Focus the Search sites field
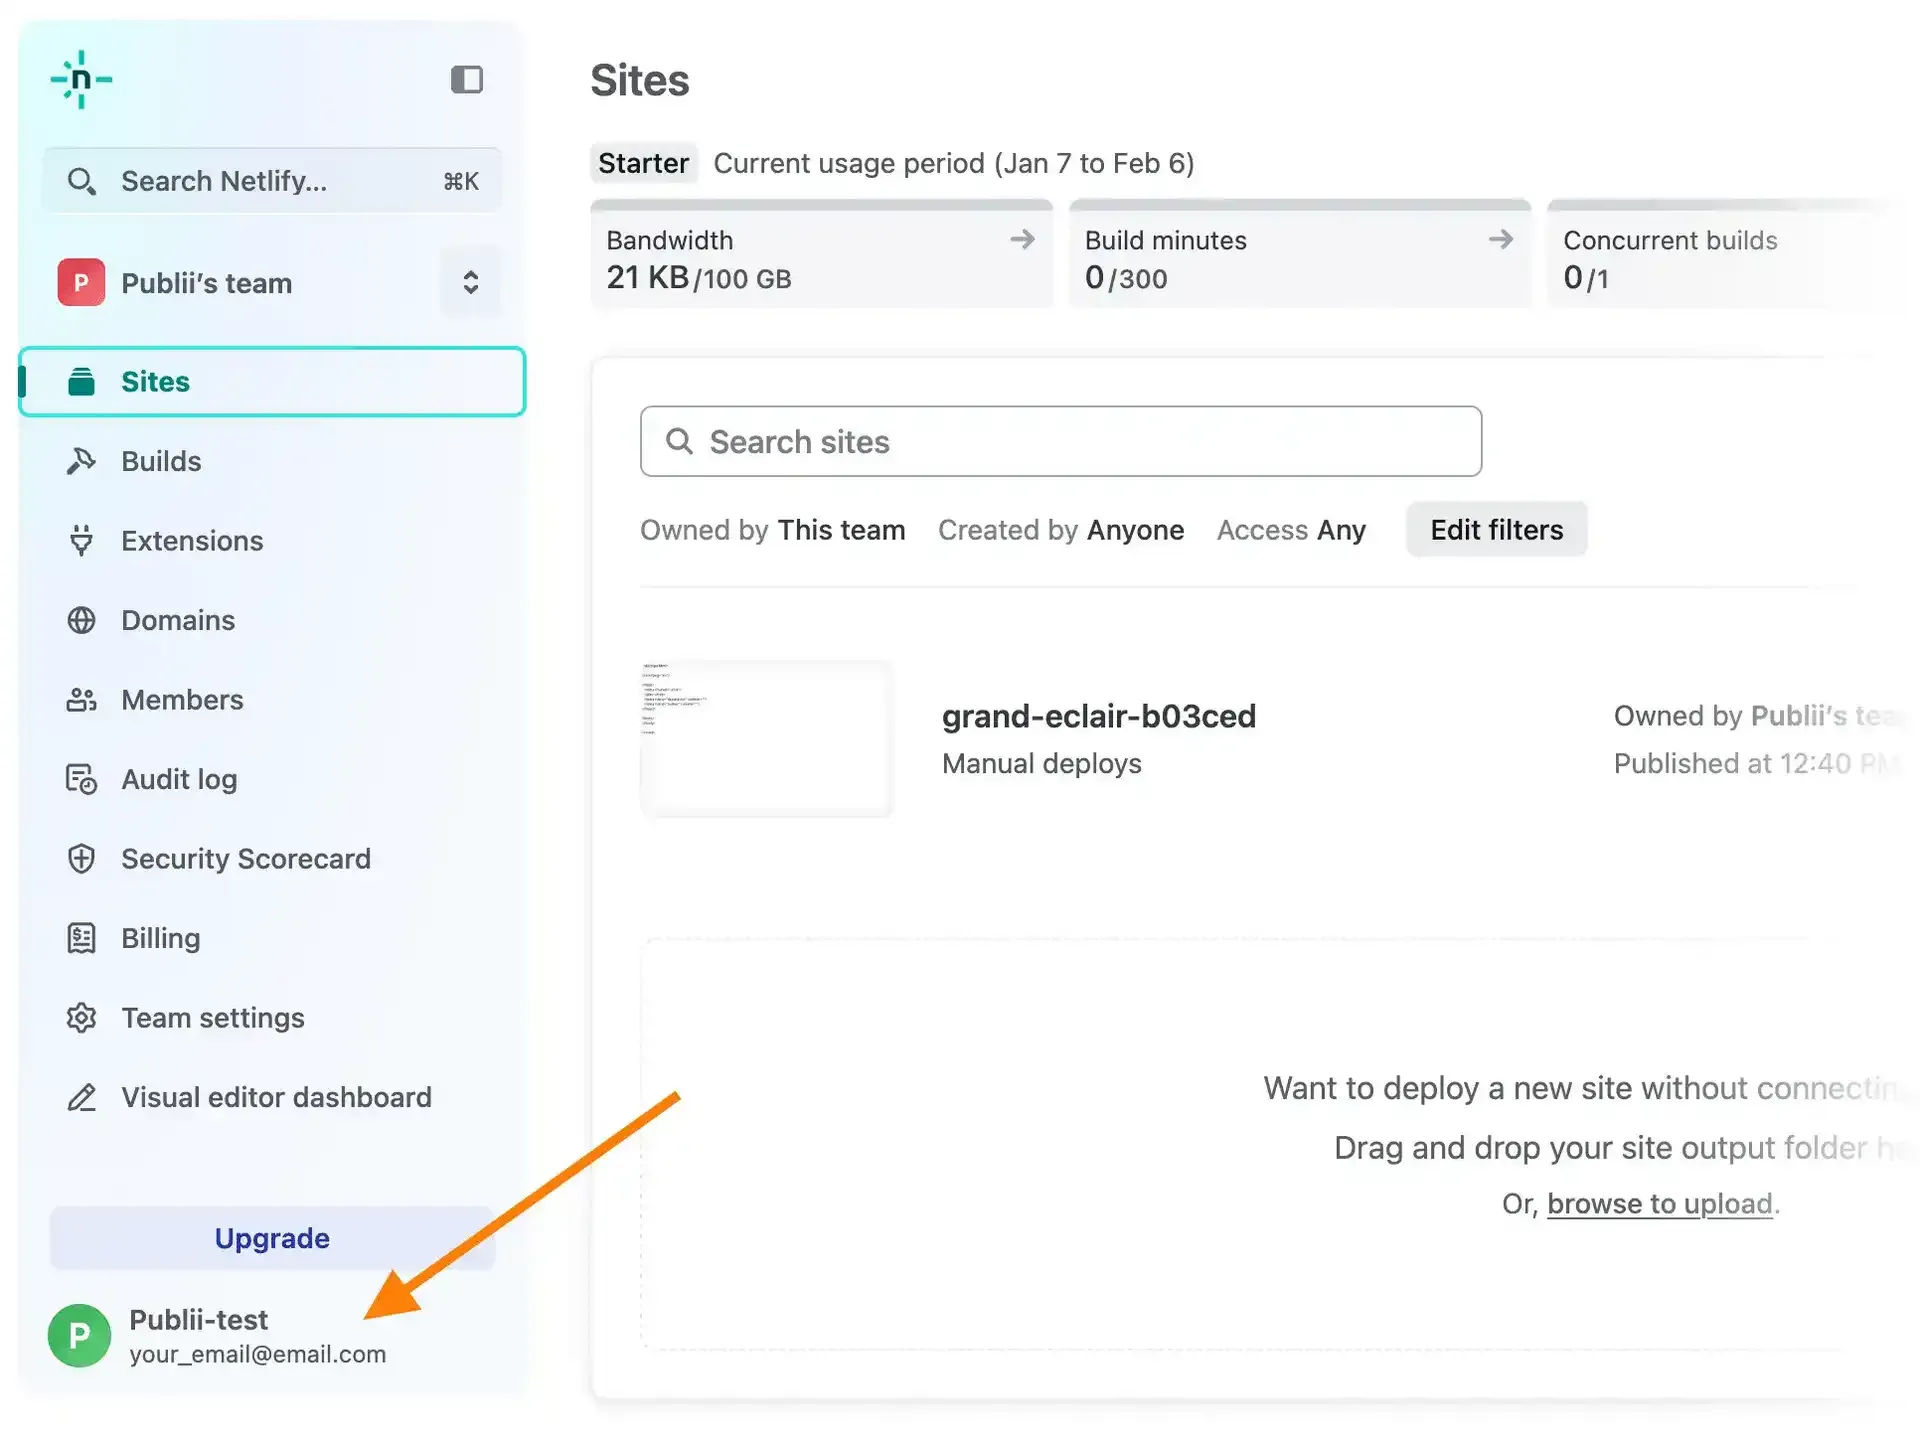 tap(1060, 442)
